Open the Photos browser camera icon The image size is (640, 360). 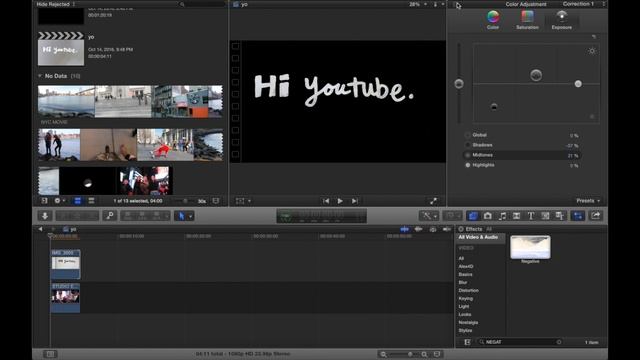pyautogui.click(x=487, y=216)
